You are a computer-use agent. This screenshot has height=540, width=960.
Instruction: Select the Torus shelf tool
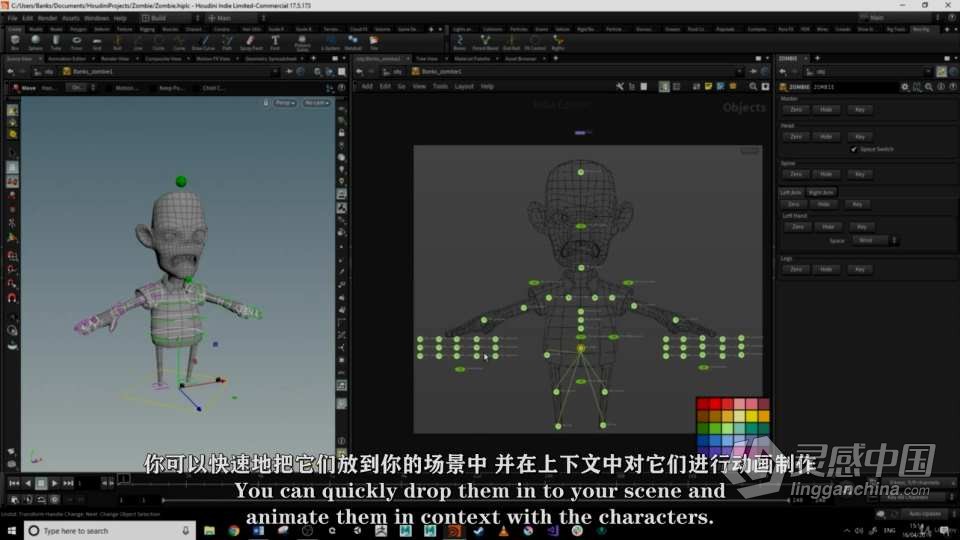click(77, 42)
